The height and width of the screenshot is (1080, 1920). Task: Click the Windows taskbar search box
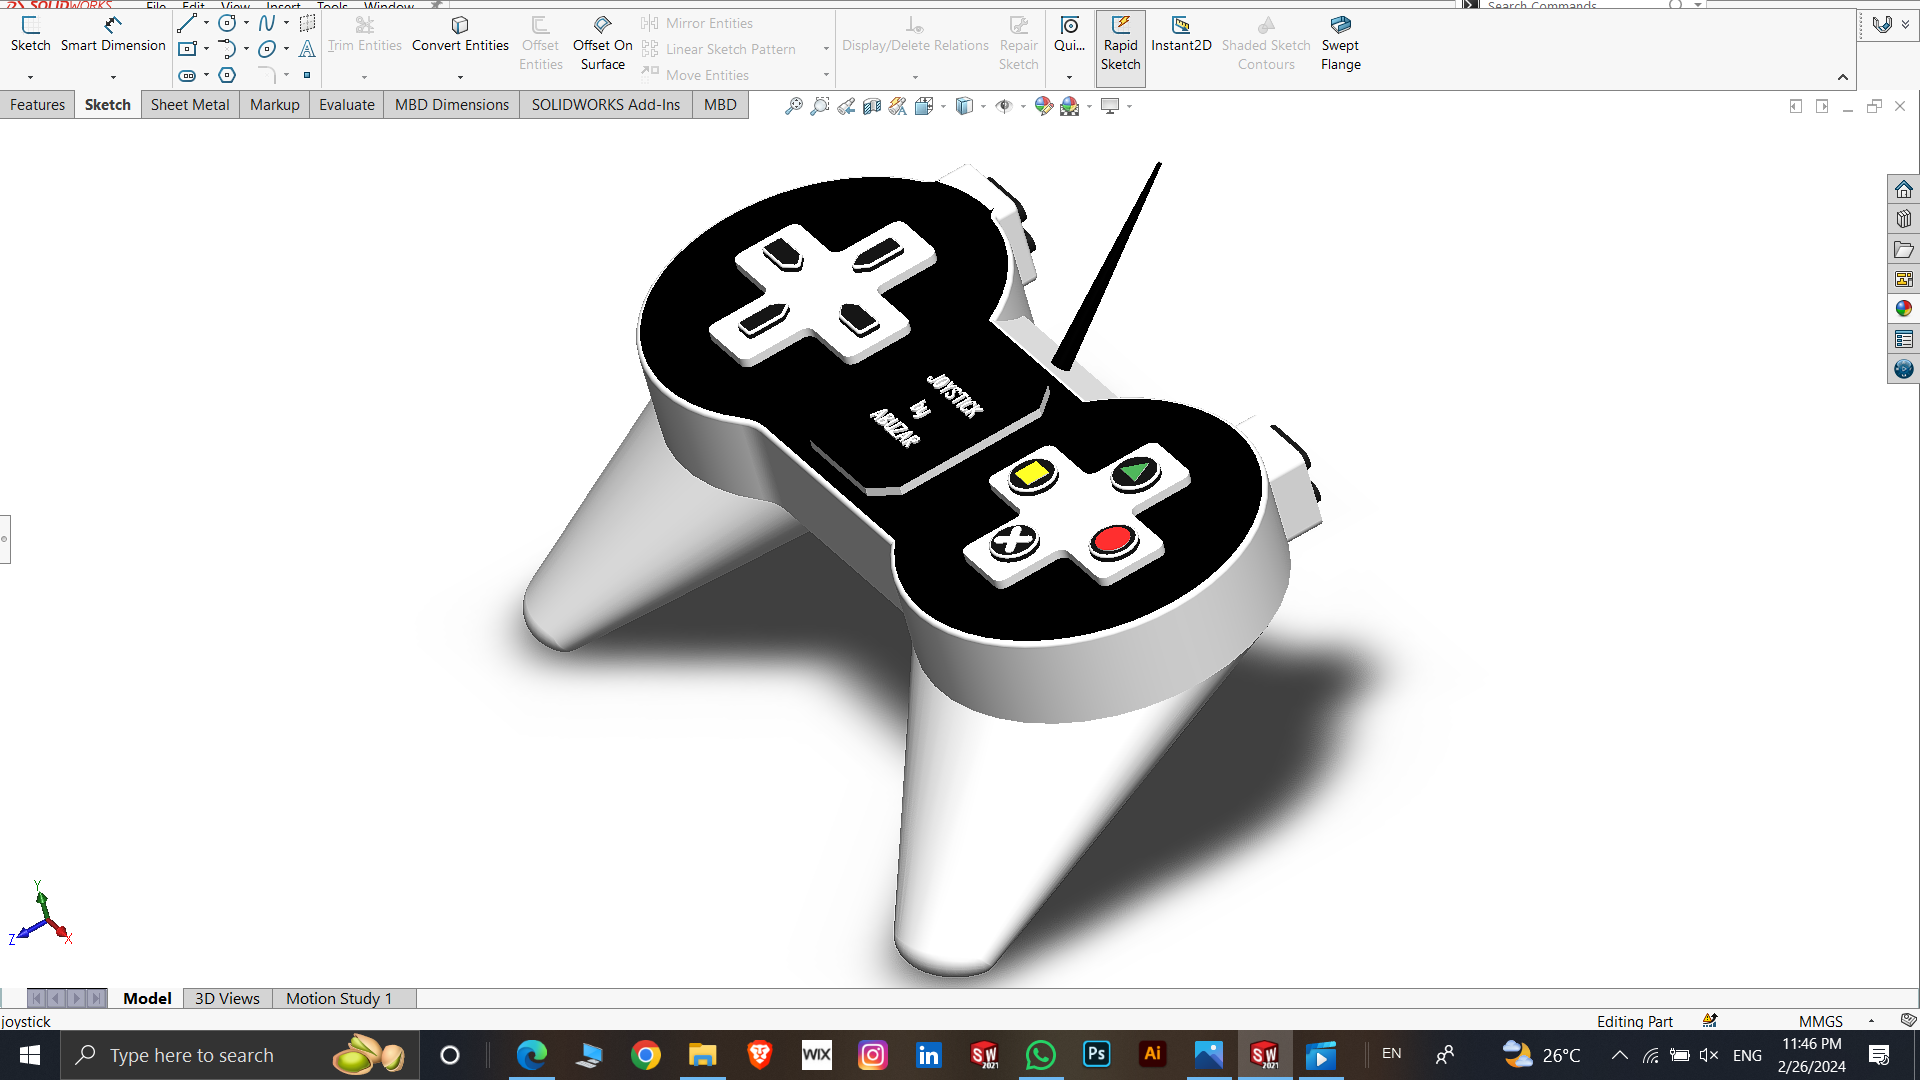click(x=192, y=1055)
